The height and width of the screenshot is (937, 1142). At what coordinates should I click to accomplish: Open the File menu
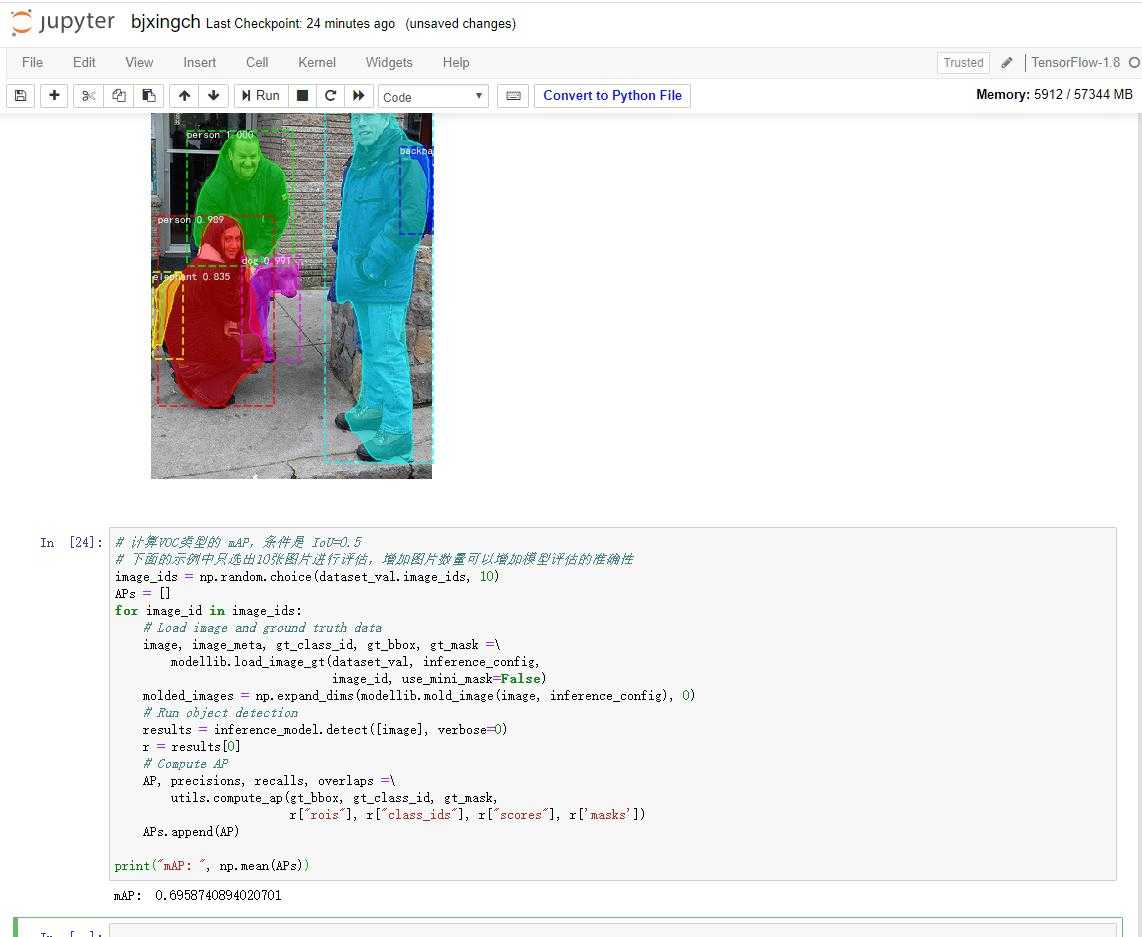[32, 63]
